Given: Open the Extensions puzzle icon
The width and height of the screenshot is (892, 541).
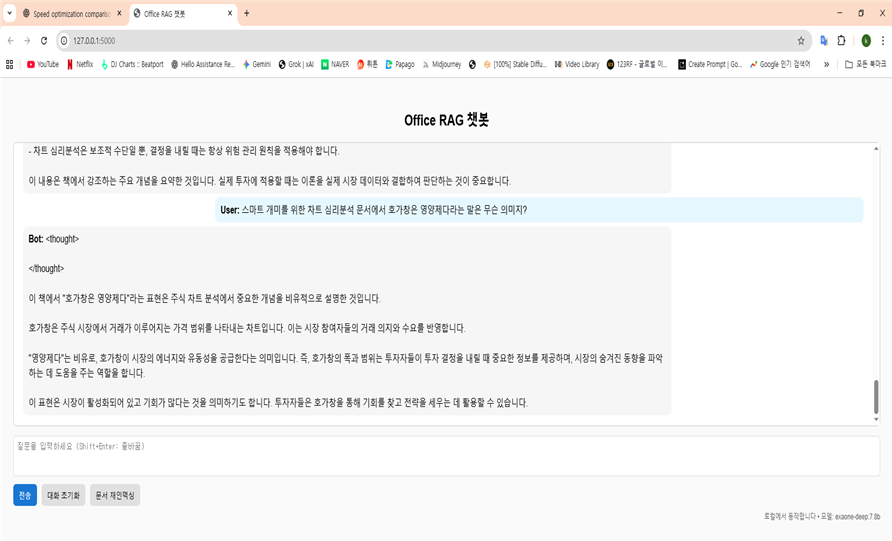Looking at the screenshot, I should (841, 40).
